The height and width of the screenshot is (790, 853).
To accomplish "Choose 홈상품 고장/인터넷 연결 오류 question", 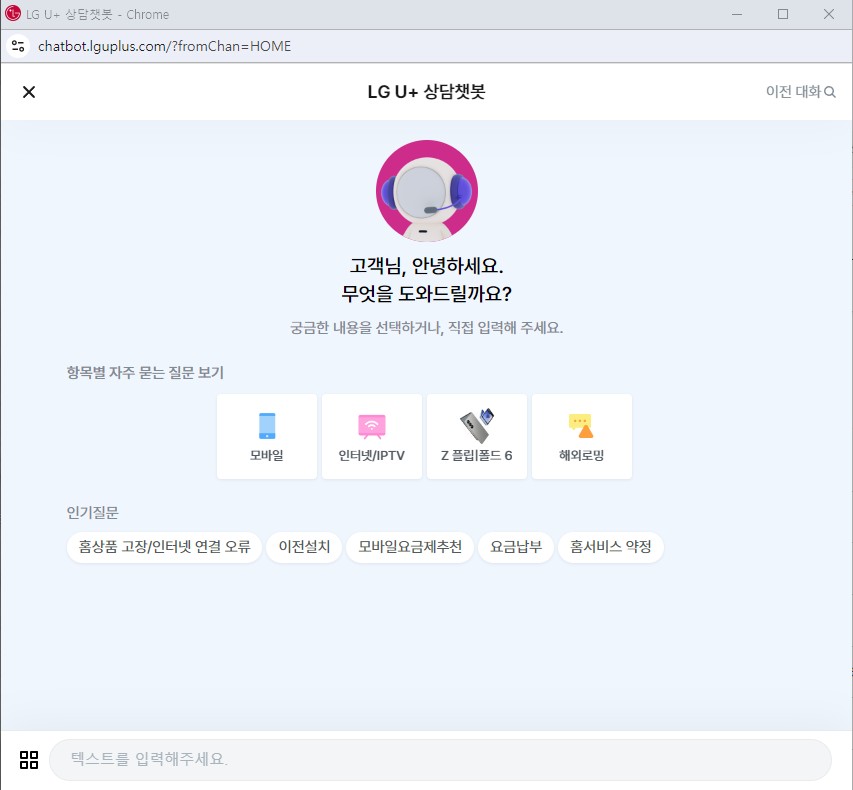I will pyautogui.click(x=164, y=547).
